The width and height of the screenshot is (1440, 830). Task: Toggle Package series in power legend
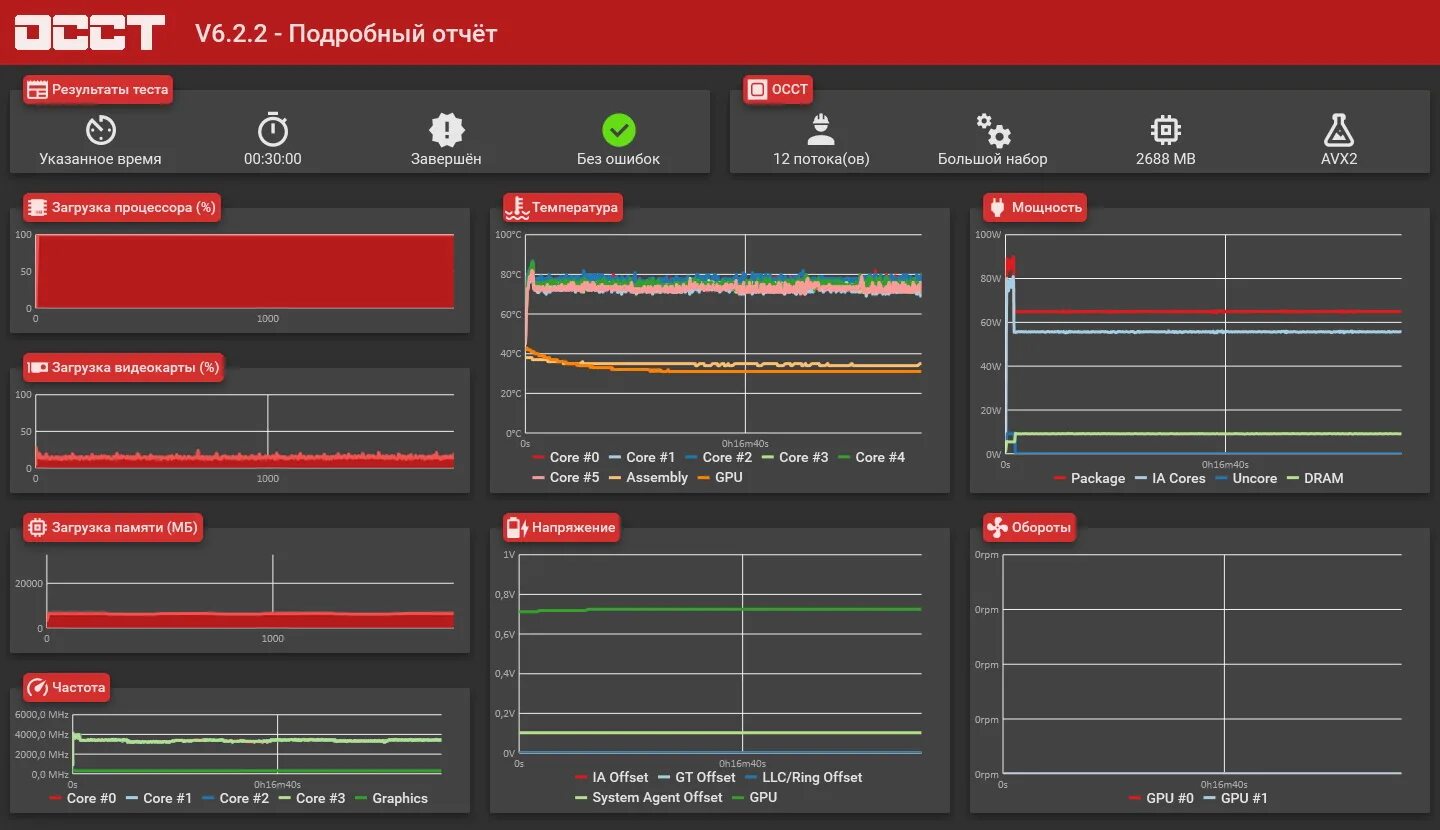(1089, 478)
